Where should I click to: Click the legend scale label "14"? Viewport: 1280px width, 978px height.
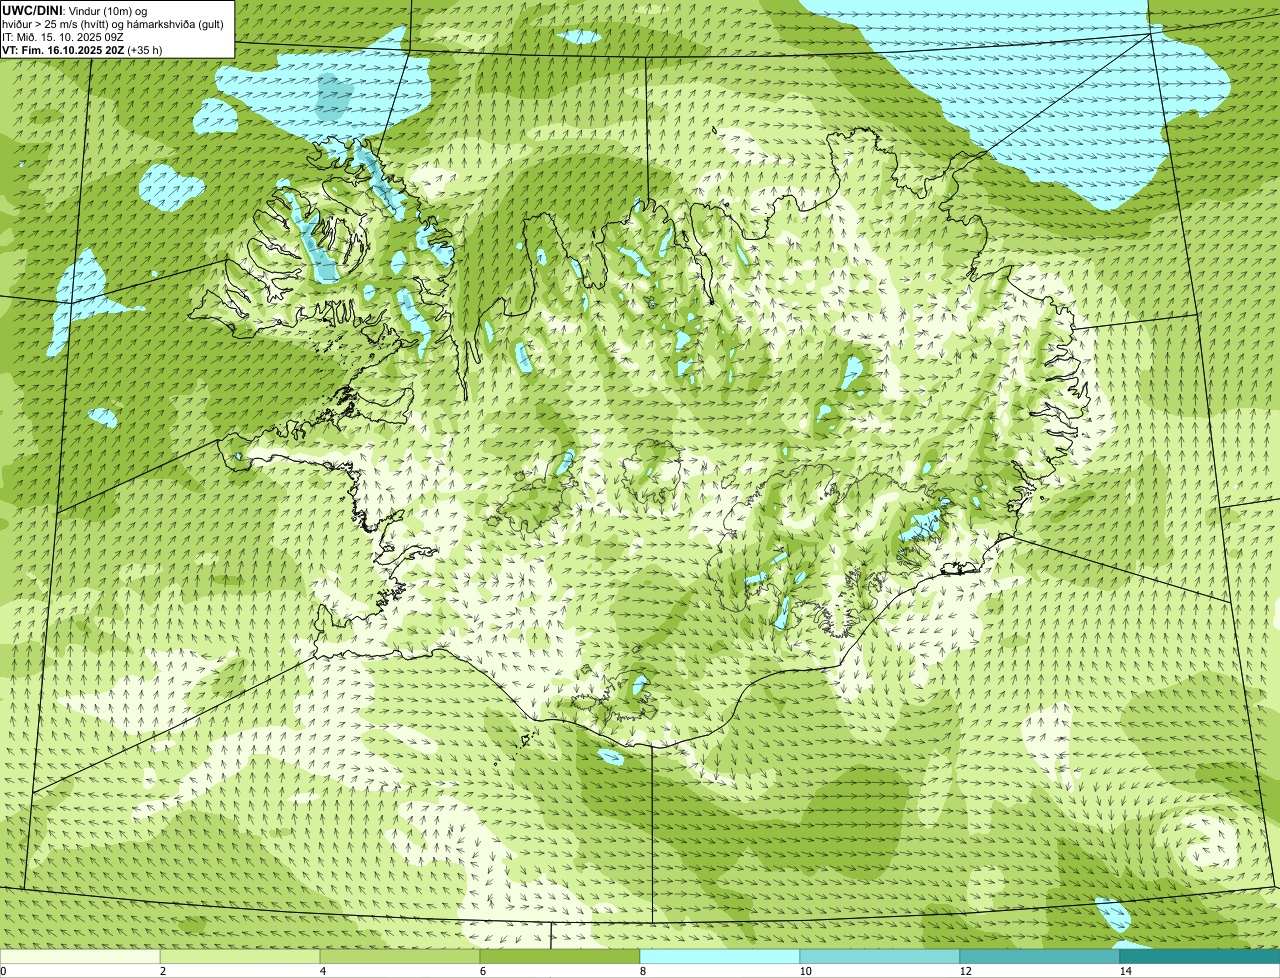pos(1125,971)
